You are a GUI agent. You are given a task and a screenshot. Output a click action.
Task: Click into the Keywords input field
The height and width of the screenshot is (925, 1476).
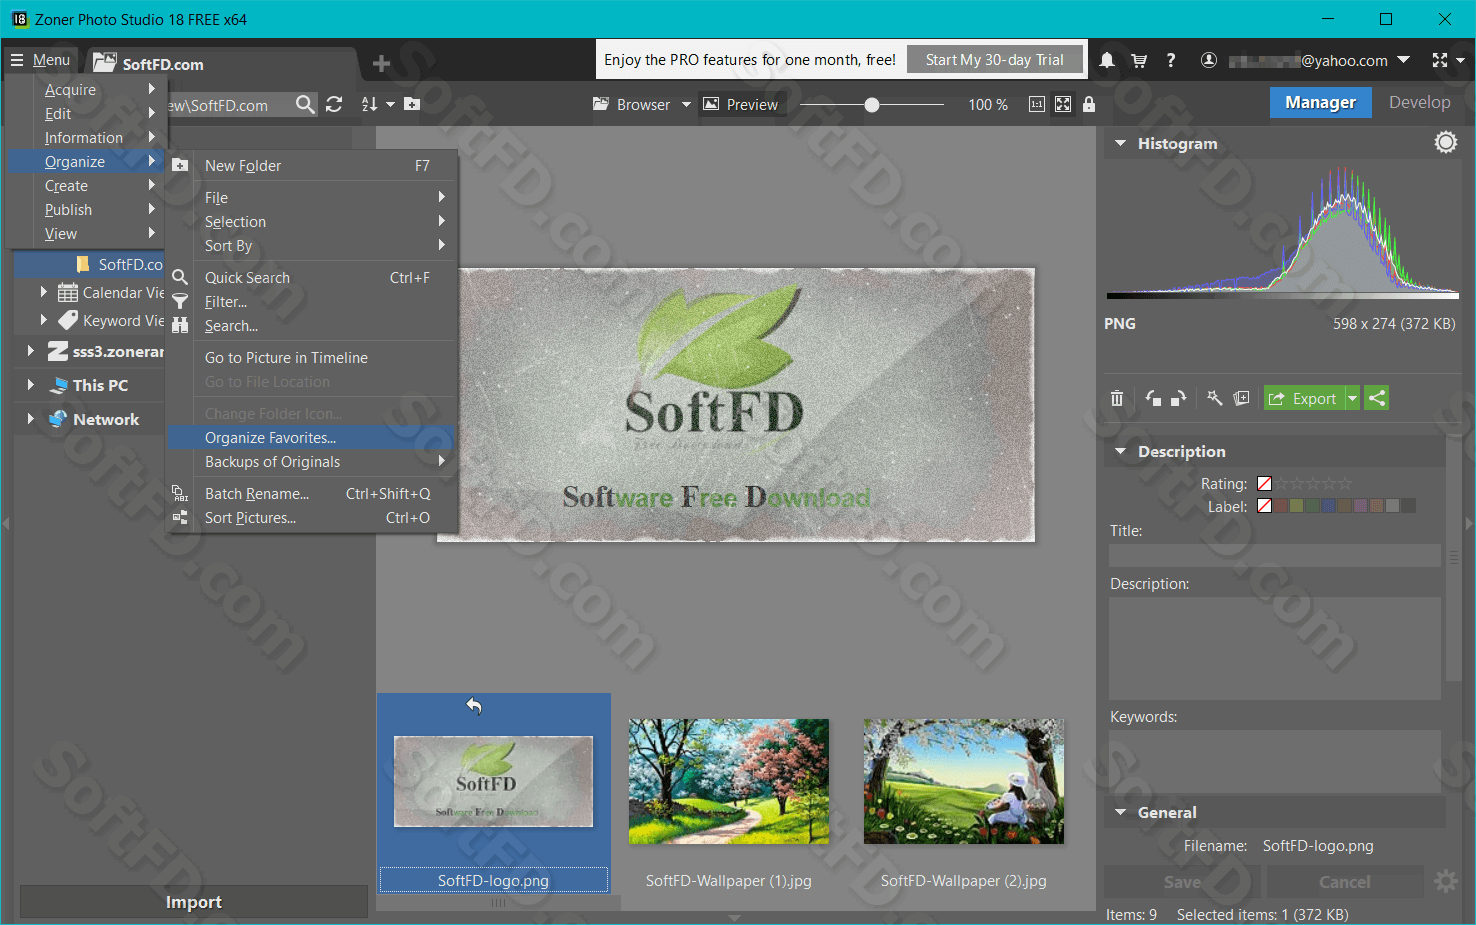click(1274, 761)
